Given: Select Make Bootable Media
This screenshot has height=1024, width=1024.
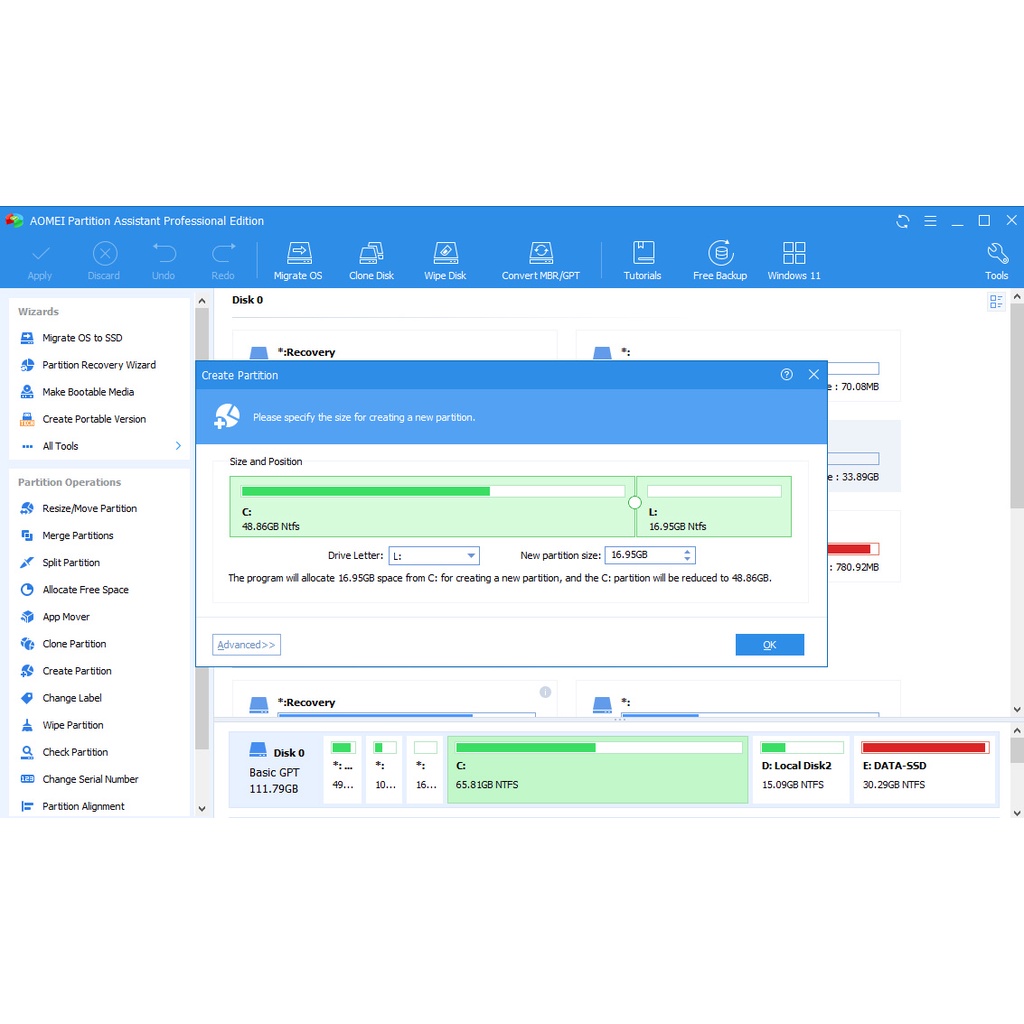Looking at the screenshot, I should tap(88, 392).
